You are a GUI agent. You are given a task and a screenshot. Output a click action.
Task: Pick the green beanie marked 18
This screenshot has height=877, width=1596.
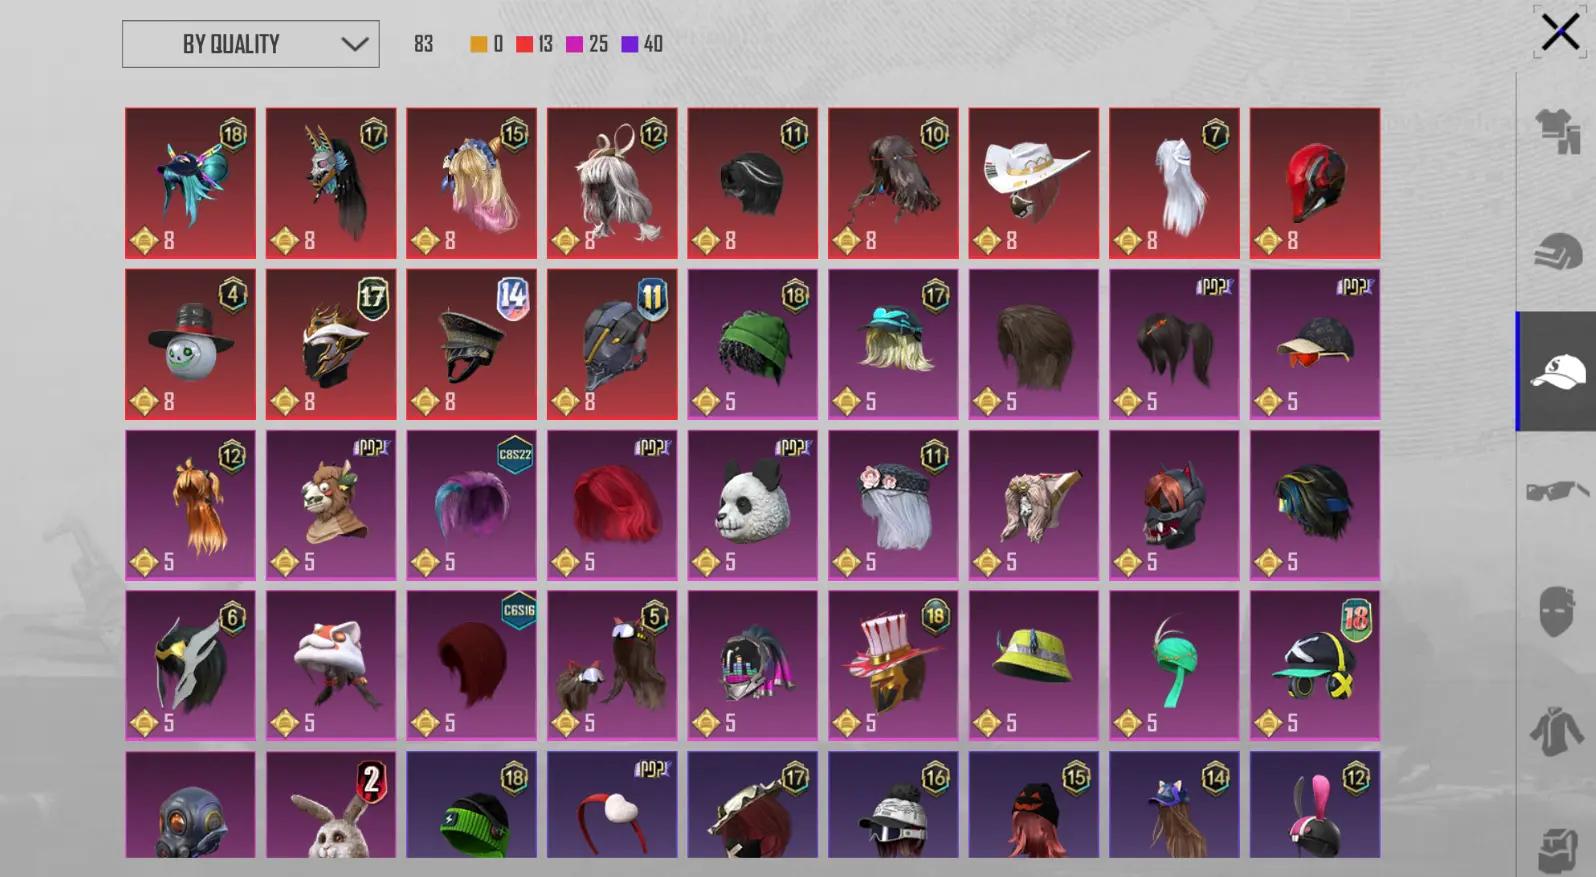pos(752,344)
